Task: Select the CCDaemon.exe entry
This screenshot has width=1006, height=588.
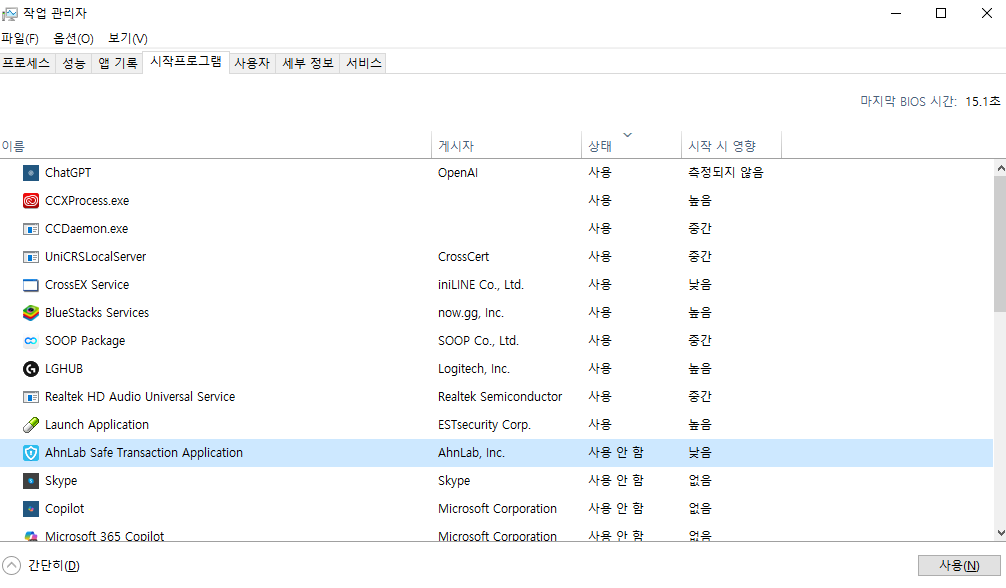Action: 87,229
